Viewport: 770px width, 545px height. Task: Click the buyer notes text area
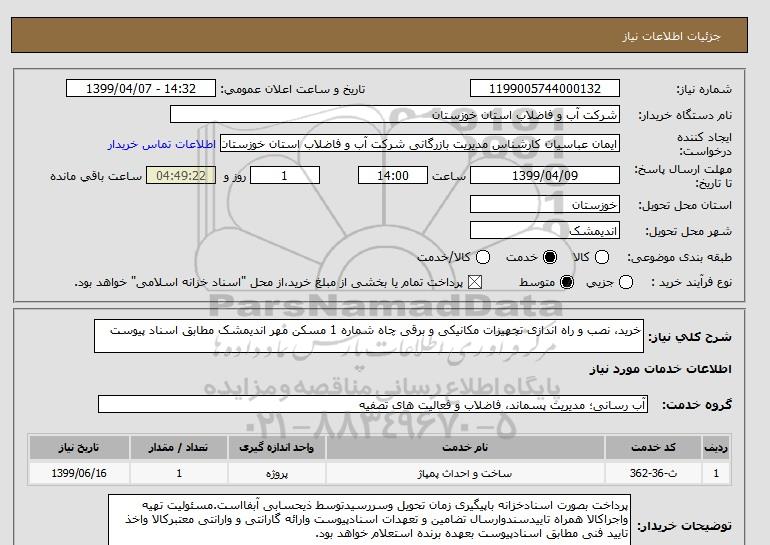[x=369, y=519]
